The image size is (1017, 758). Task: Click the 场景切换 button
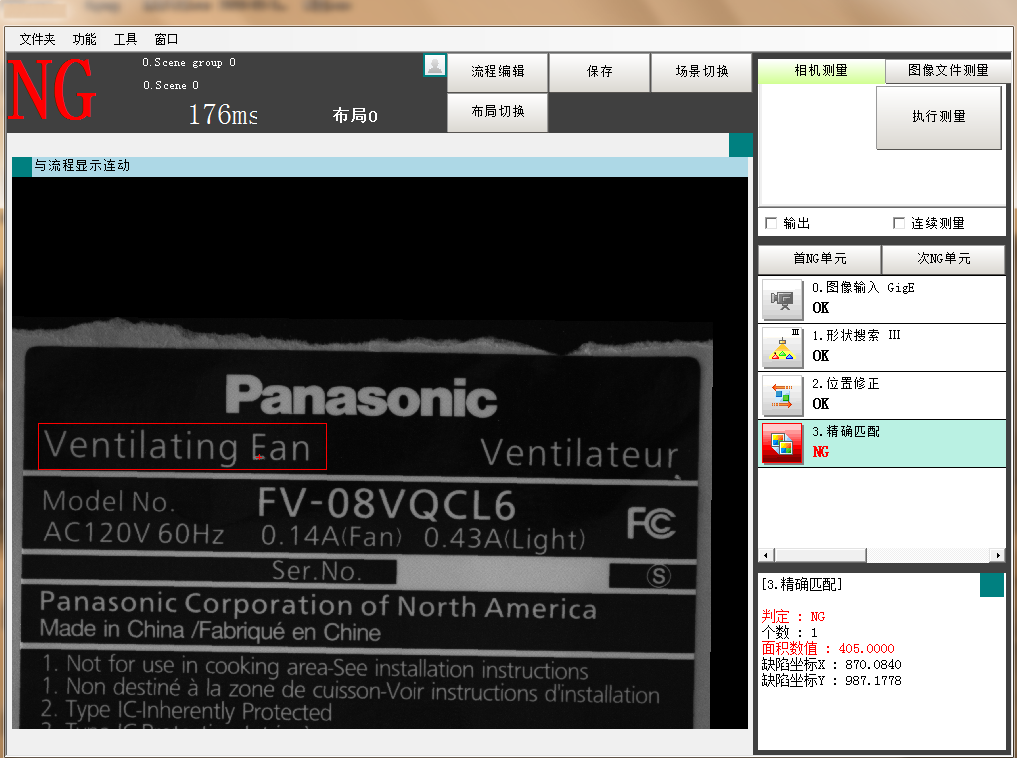click(x=701, y=72)
